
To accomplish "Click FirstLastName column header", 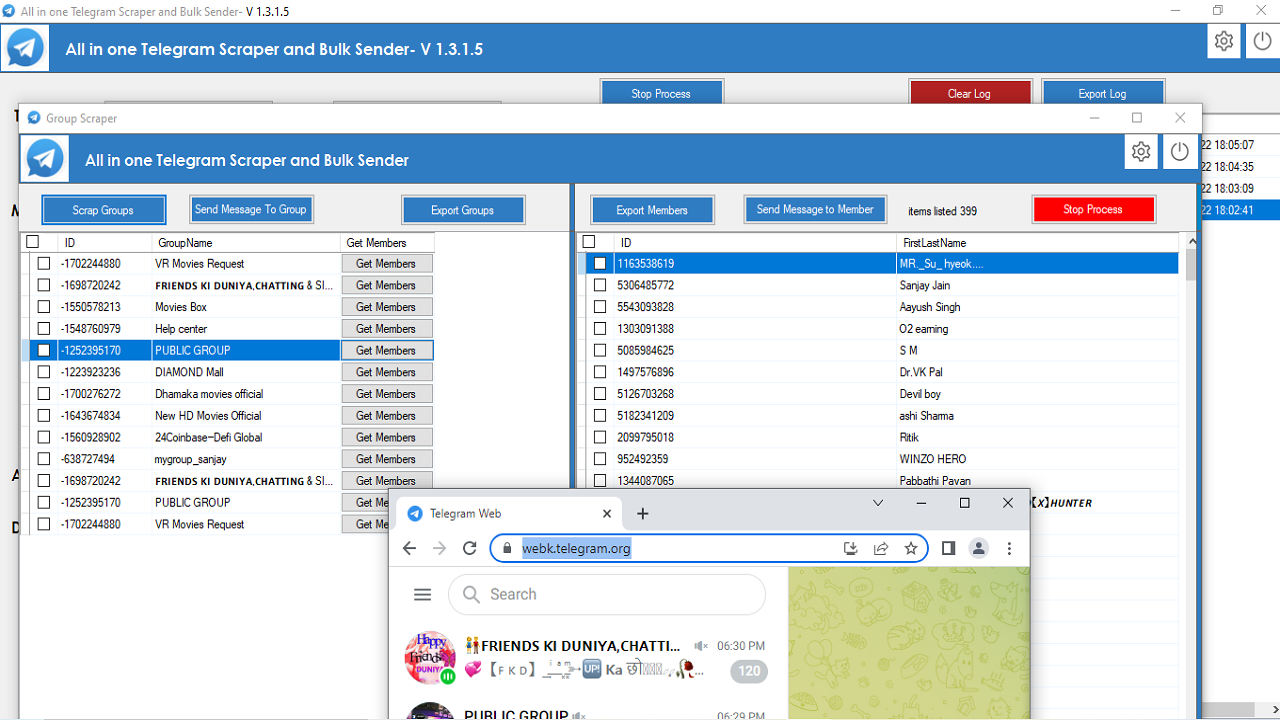I will [x=1038, y=243].
